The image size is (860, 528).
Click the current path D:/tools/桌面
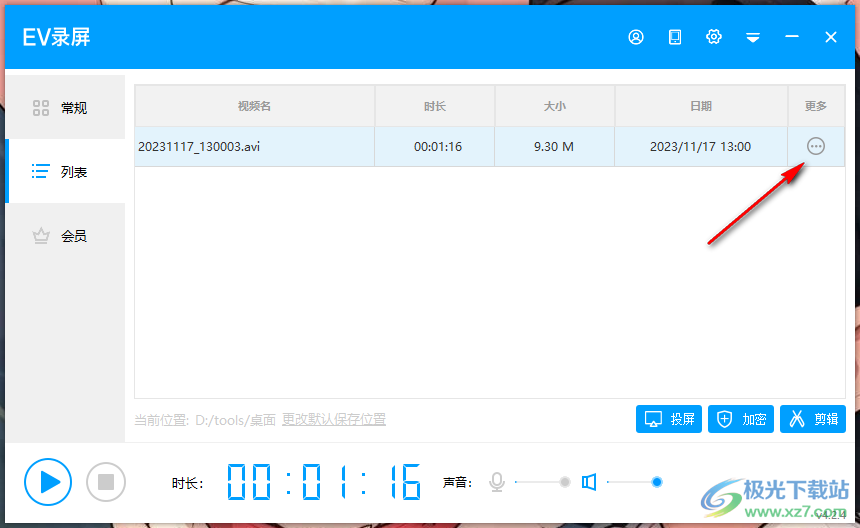coord(235,420)
